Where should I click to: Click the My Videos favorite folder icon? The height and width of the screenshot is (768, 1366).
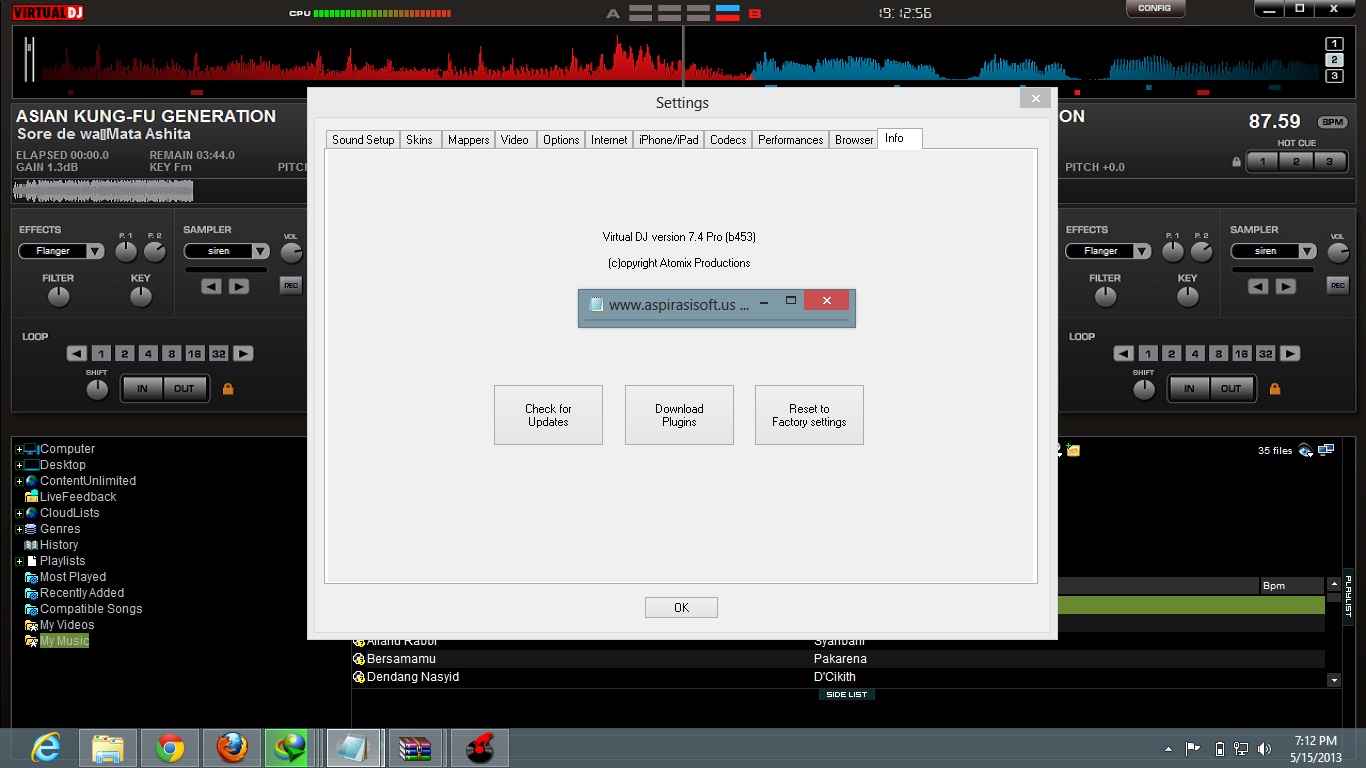[31, 625]
